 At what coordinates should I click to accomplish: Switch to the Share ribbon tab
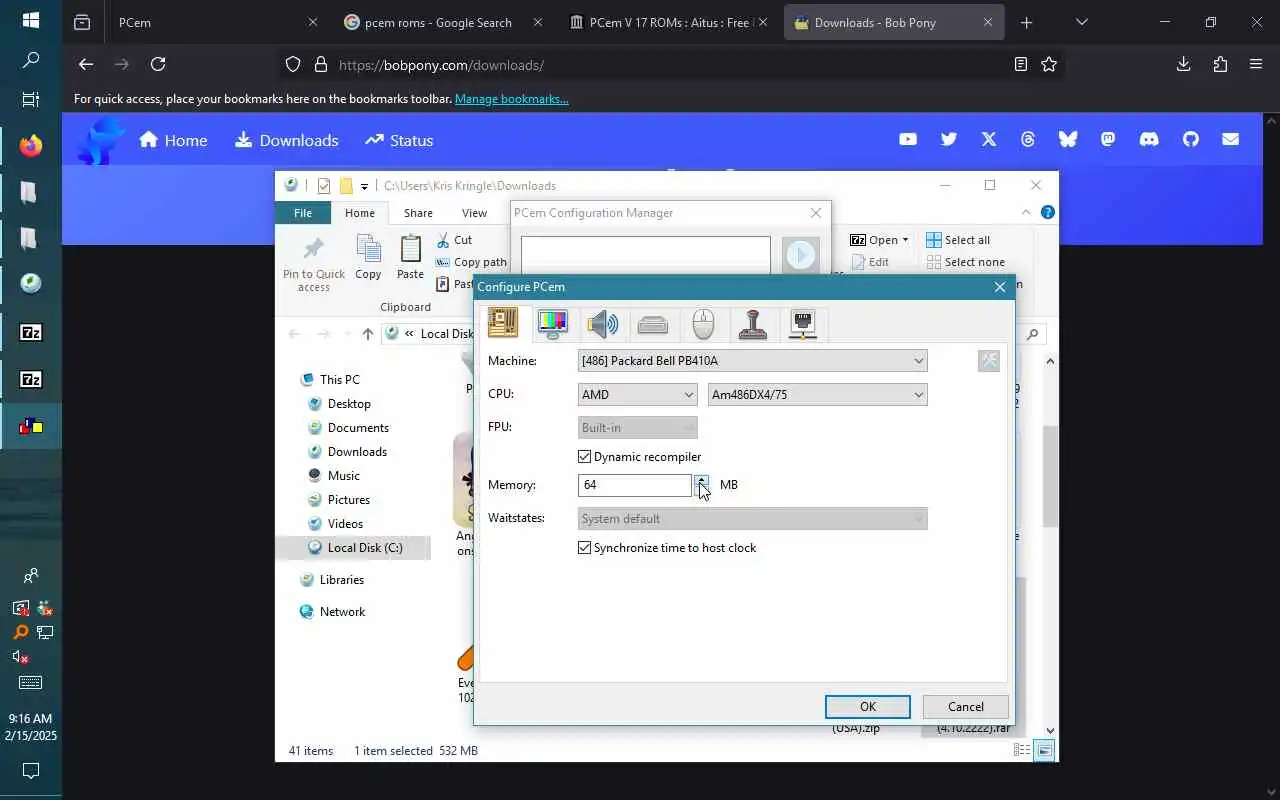tap(418, 213)
